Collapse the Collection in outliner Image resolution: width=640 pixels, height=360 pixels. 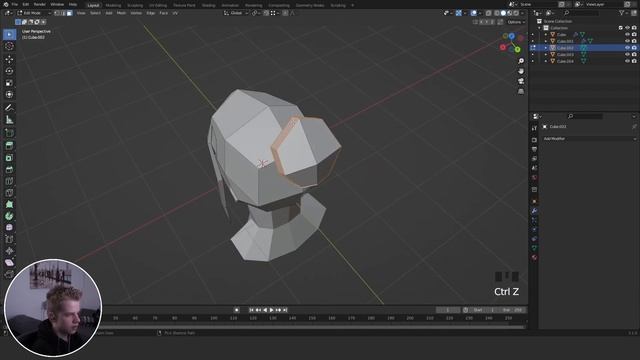(539, 28)
